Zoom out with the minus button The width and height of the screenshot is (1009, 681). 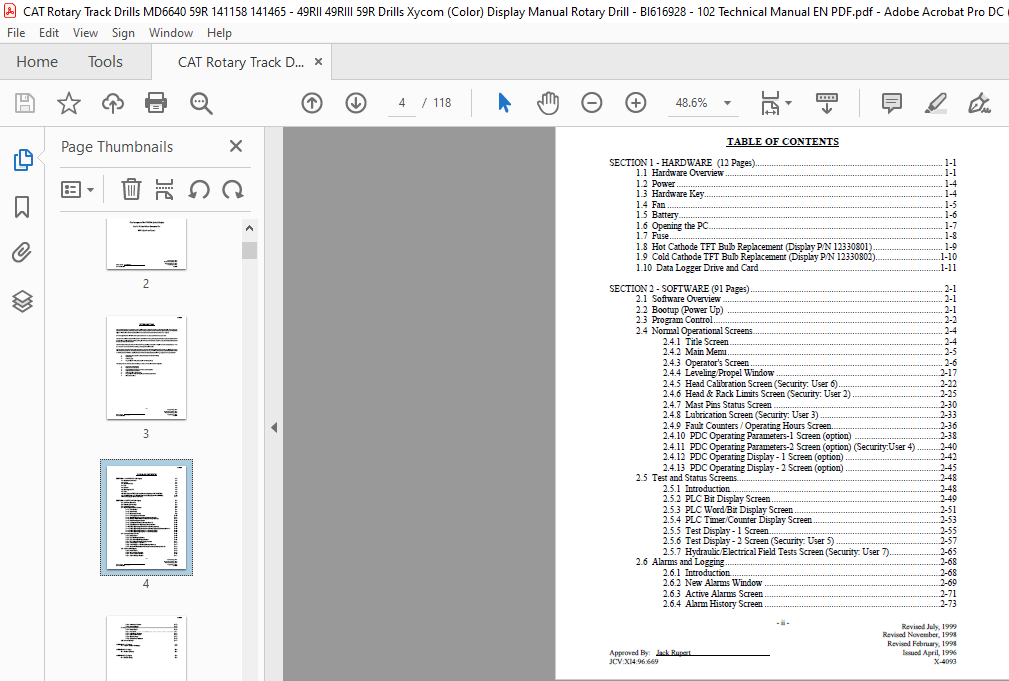pyautogui.click(x=591, y=103)
